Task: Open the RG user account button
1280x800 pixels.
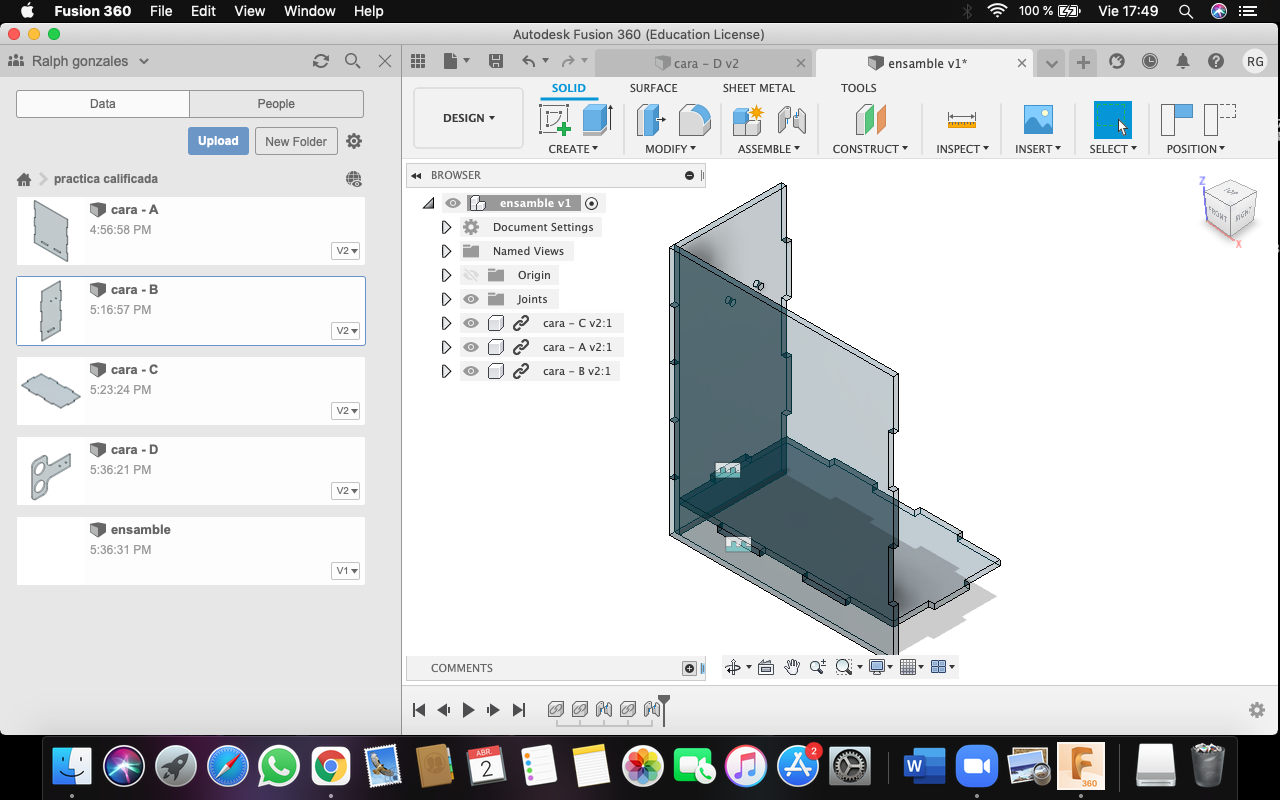Action: pyautogui.click(x=1255, y=62)
